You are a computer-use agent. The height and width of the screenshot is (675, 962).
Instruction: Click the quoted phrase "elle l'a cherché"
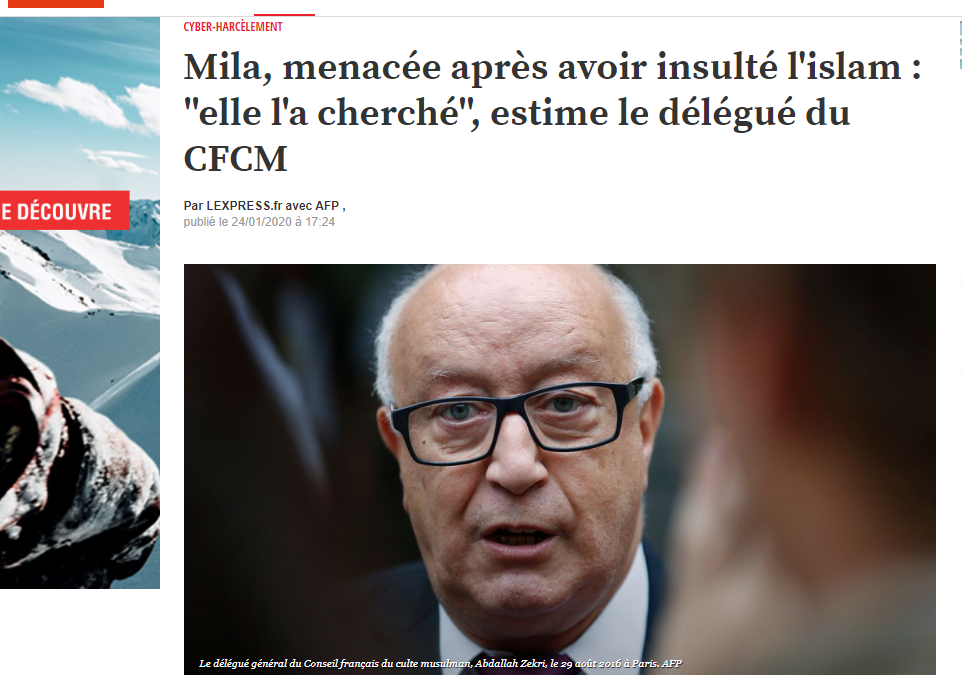point(331,113)
